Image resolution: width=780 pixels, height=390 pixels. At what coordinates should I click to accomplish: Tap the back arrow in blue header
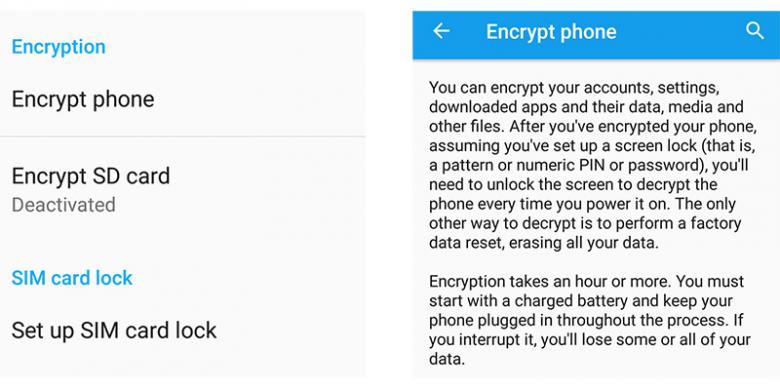[x=441, y=31]
